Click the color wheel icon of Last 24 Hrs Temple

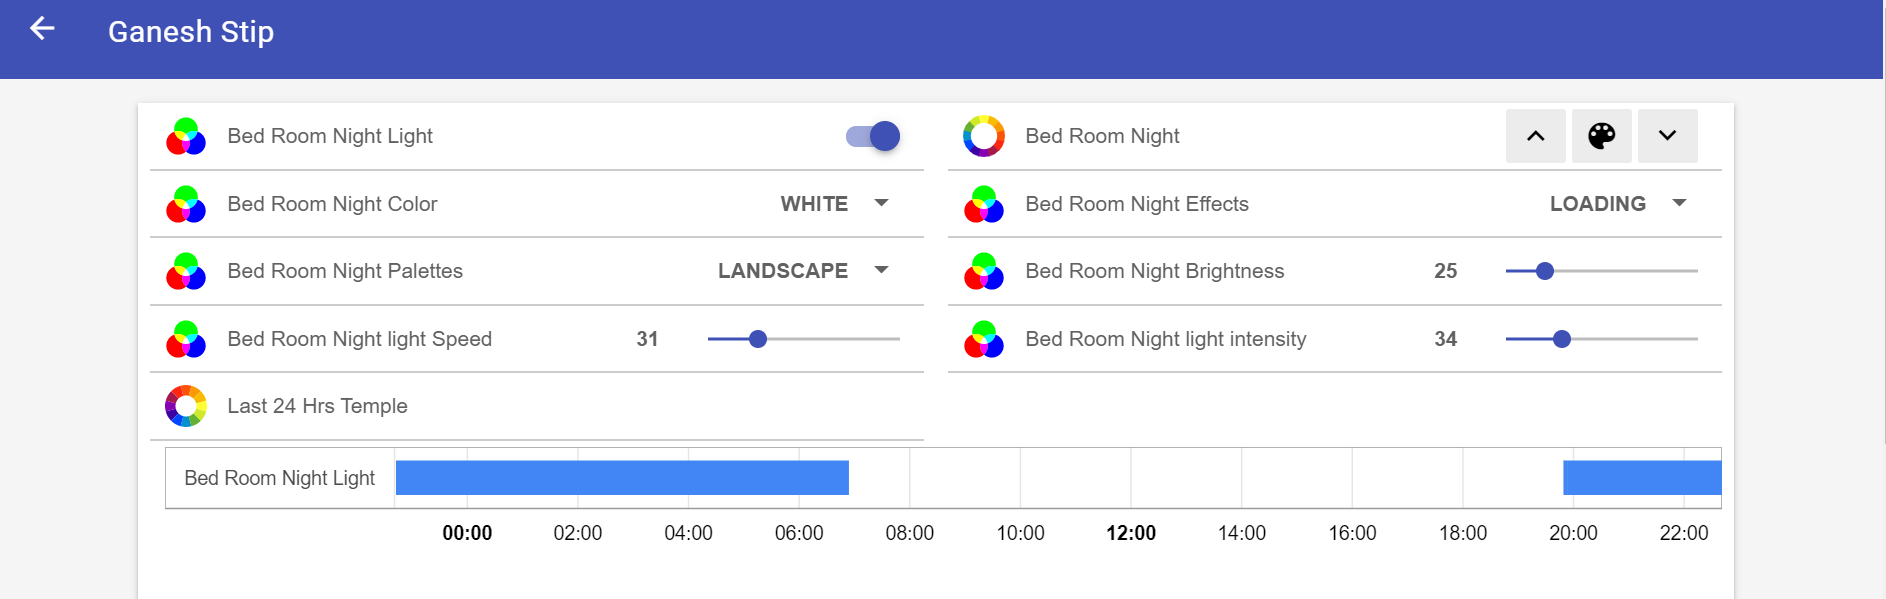tap(186, 406)
